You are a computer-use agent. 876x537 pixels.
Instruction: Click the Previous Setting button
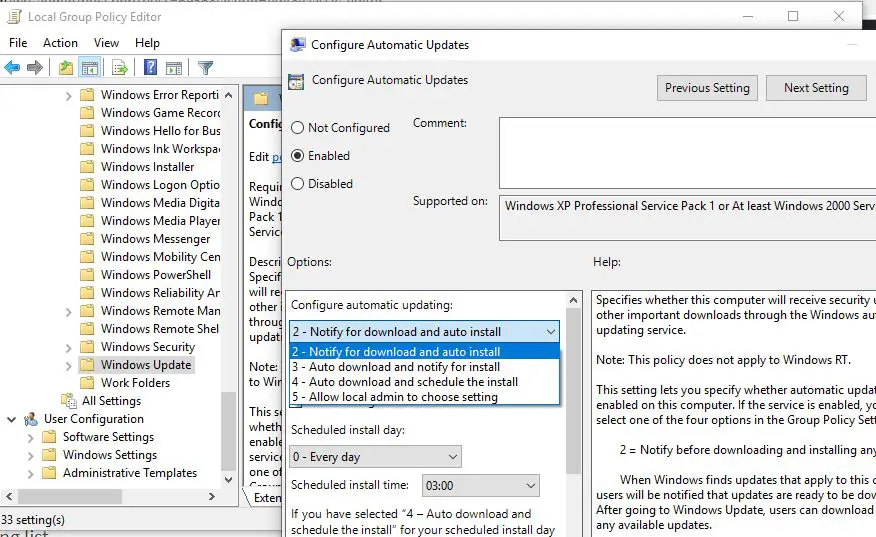[707, 88]
